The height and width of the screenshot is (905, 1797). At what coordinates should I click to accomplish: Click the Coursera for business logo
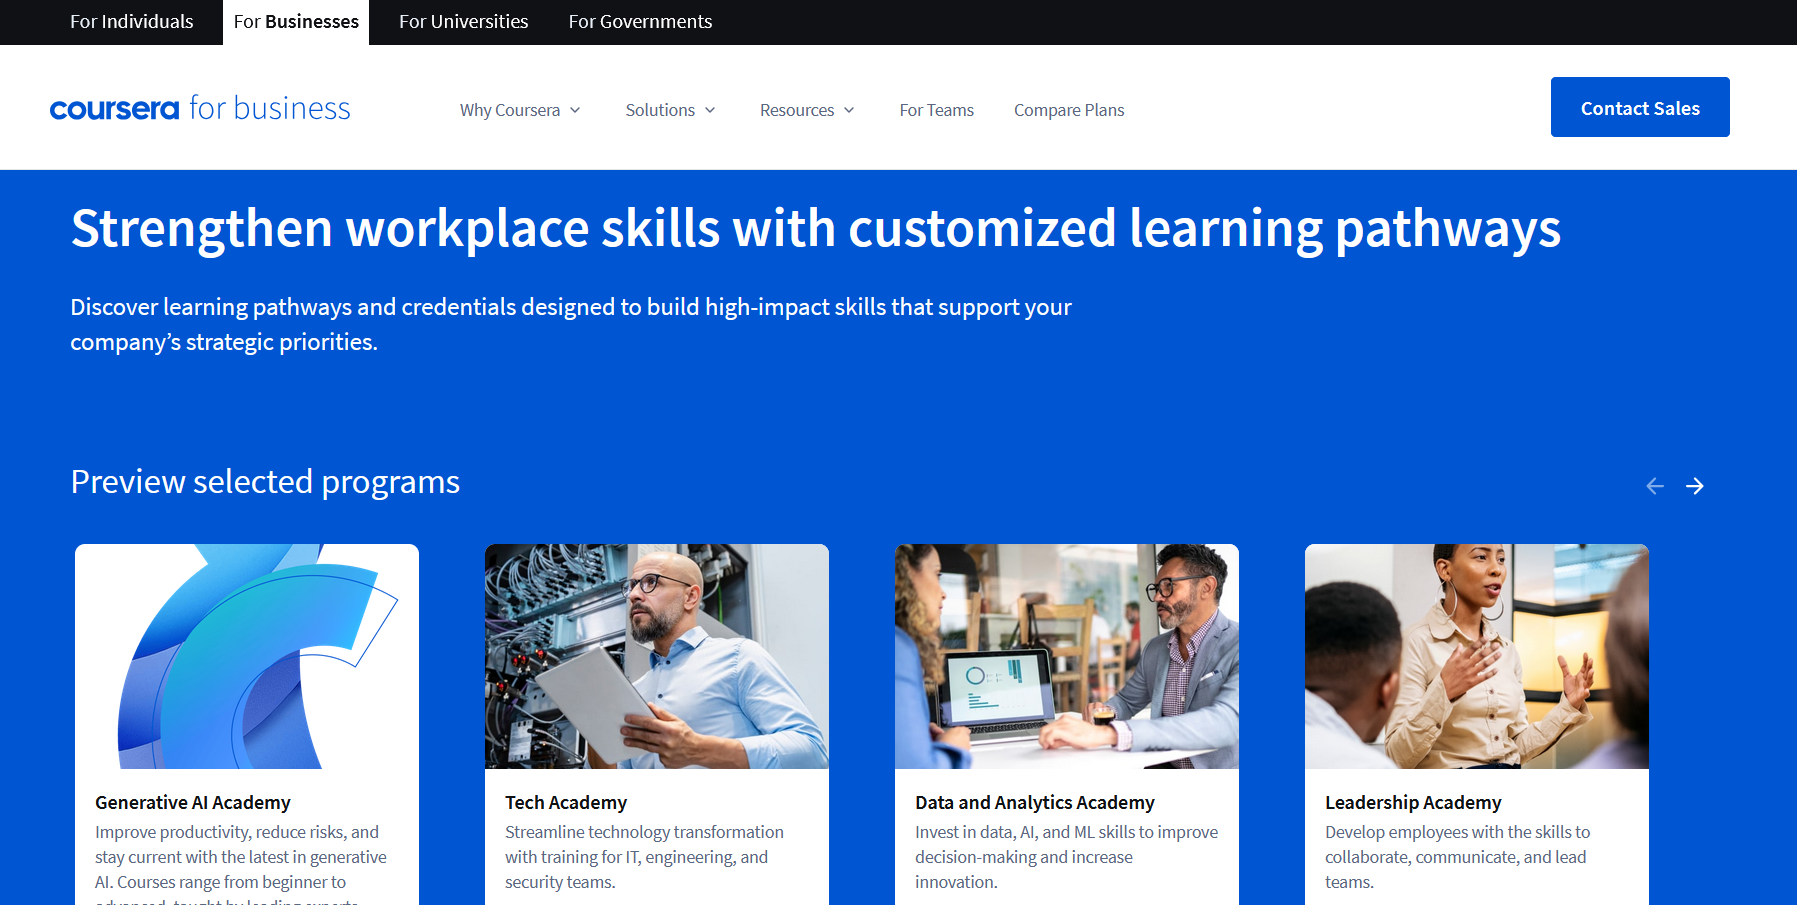tap(200, 108)
